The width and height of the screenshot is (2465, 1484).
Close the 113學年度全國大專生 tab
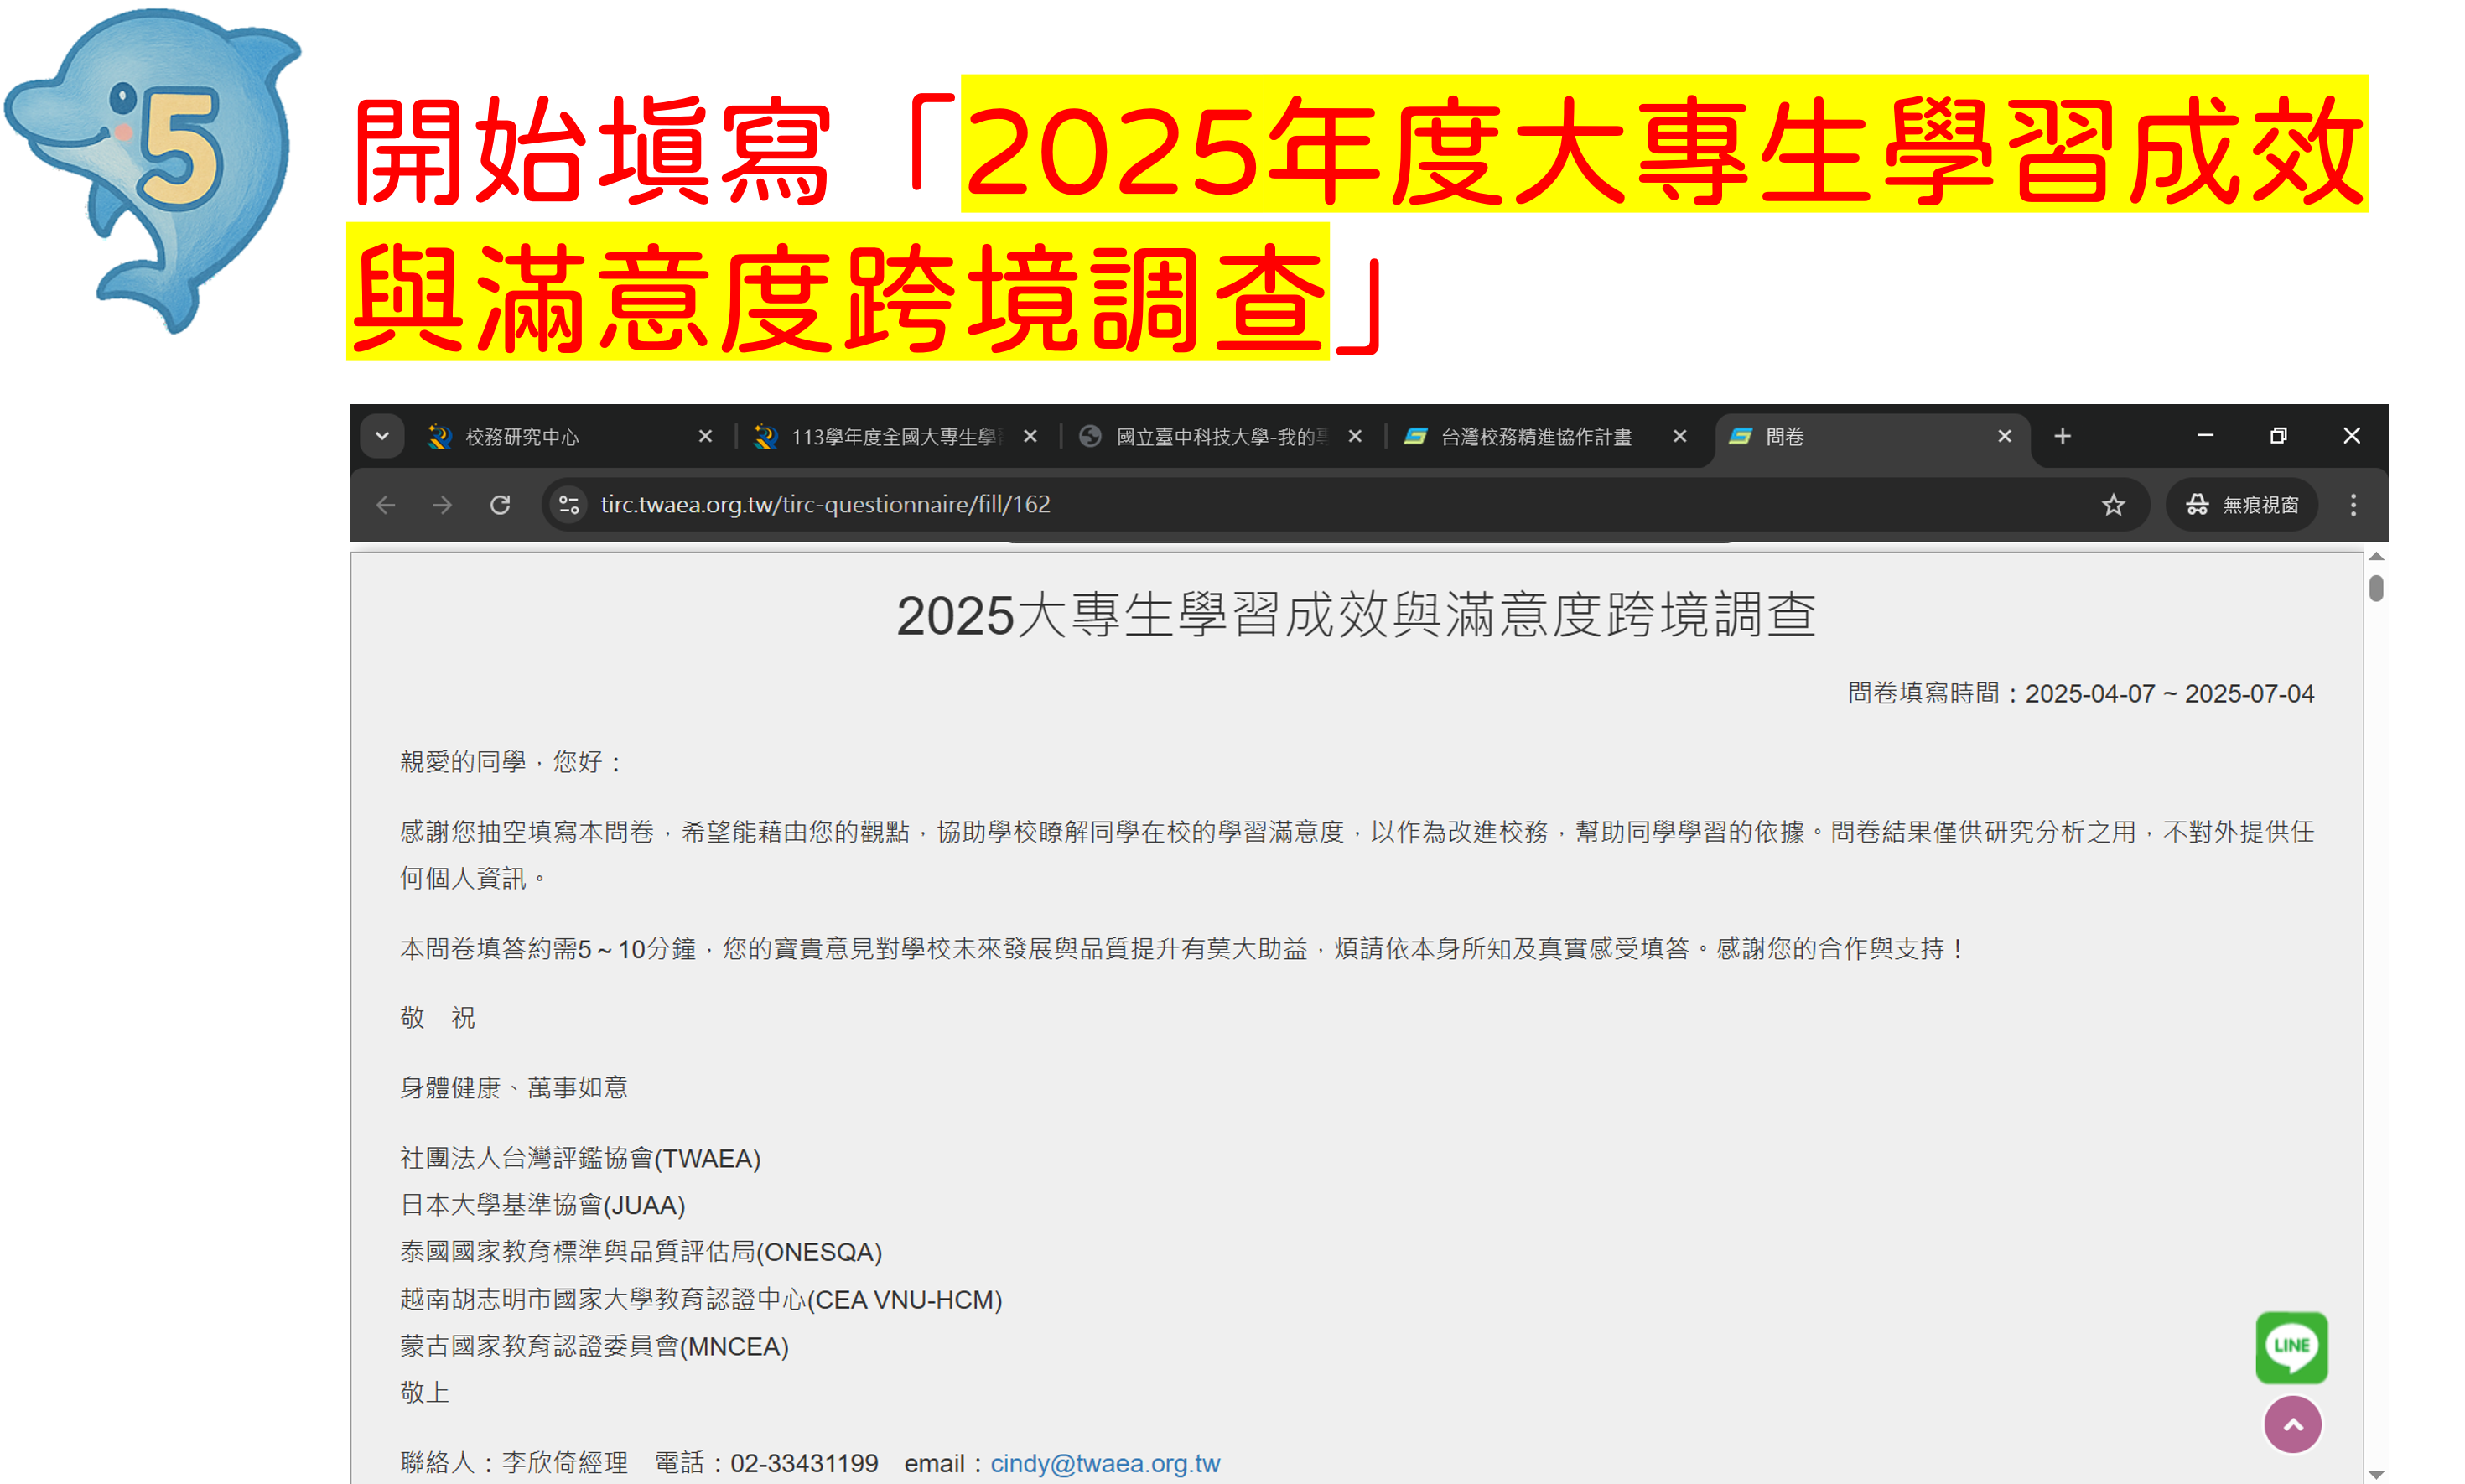tap(1030, 436)
